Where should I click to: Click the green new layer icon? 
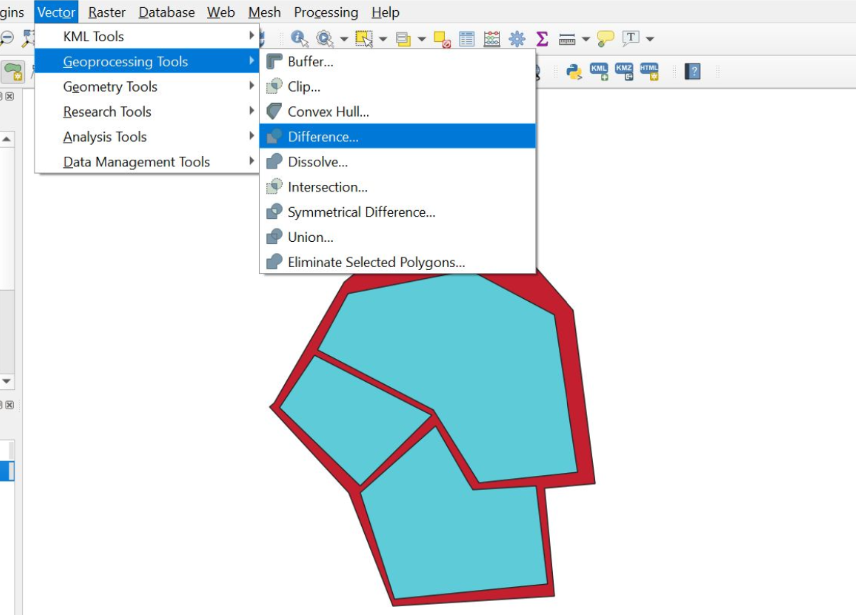pos(13,71)
